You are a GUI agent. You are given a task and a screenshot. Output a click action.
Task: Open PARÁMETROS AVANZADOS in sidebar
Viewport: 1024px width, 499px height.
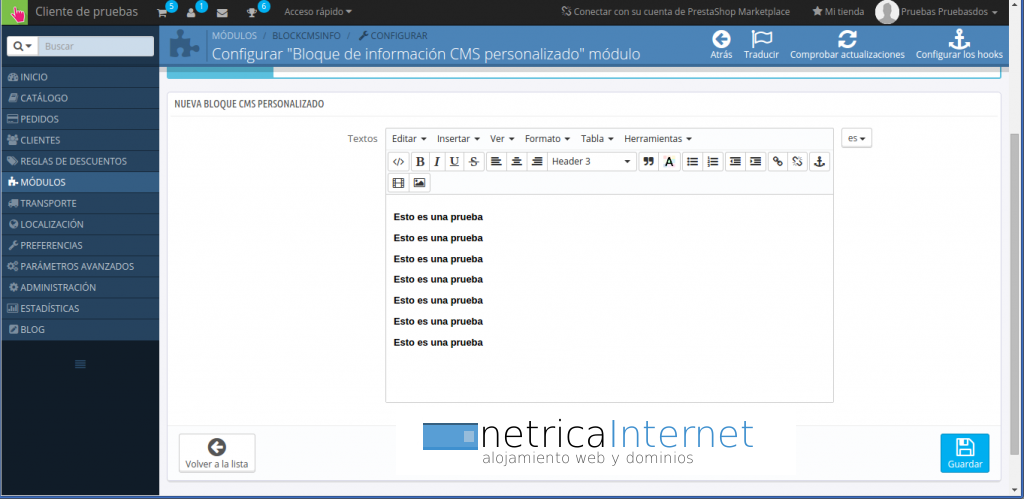pos(80,266)
